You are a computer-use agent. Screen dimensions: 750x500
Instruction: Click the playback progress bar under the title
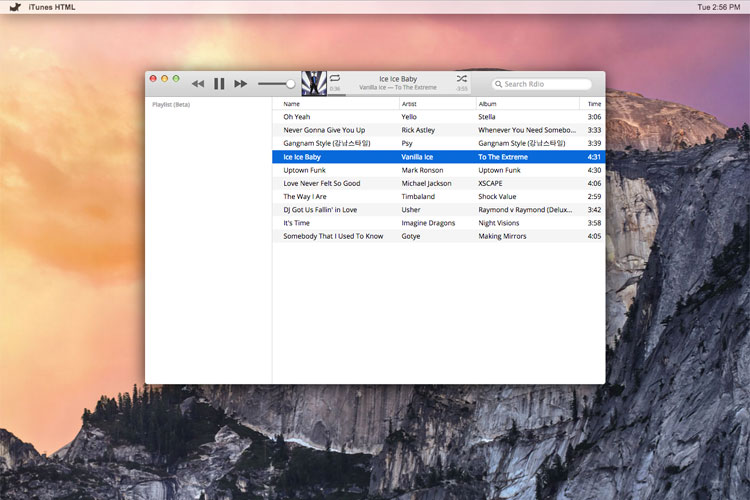pyautogui.click(x=398, y=95)
